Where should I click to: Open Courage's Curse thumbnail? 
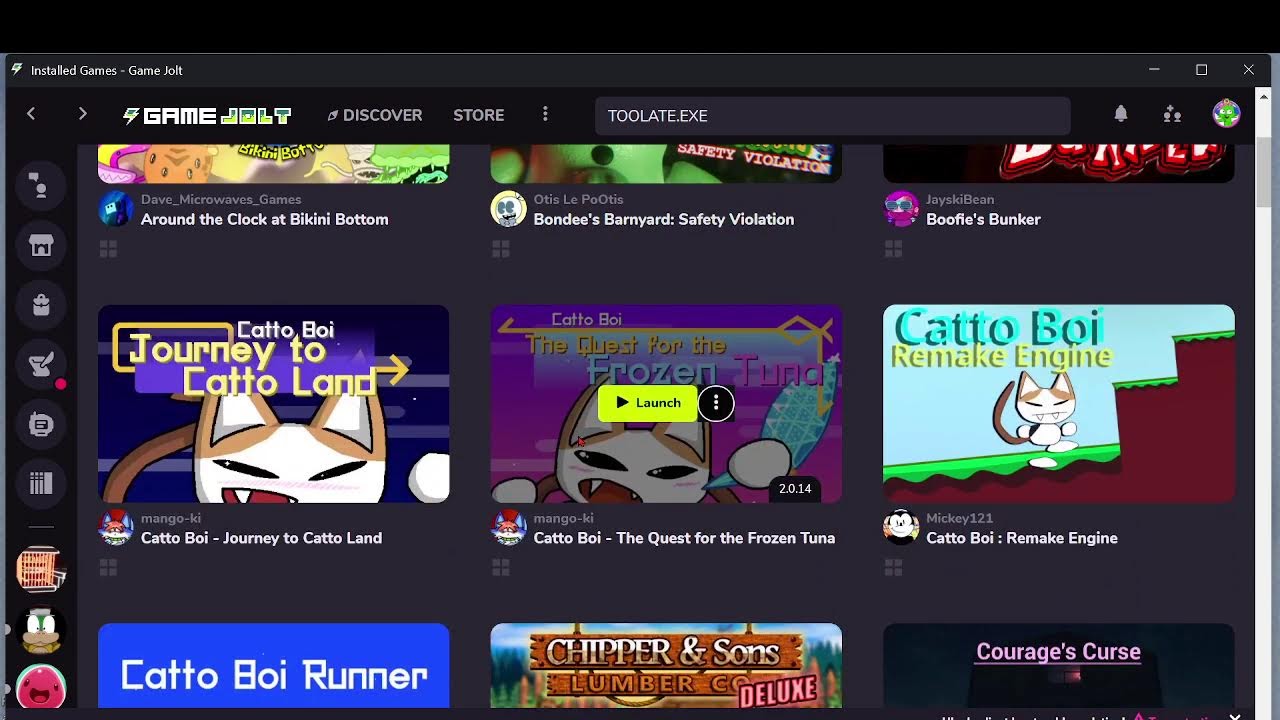[1059, 666]
